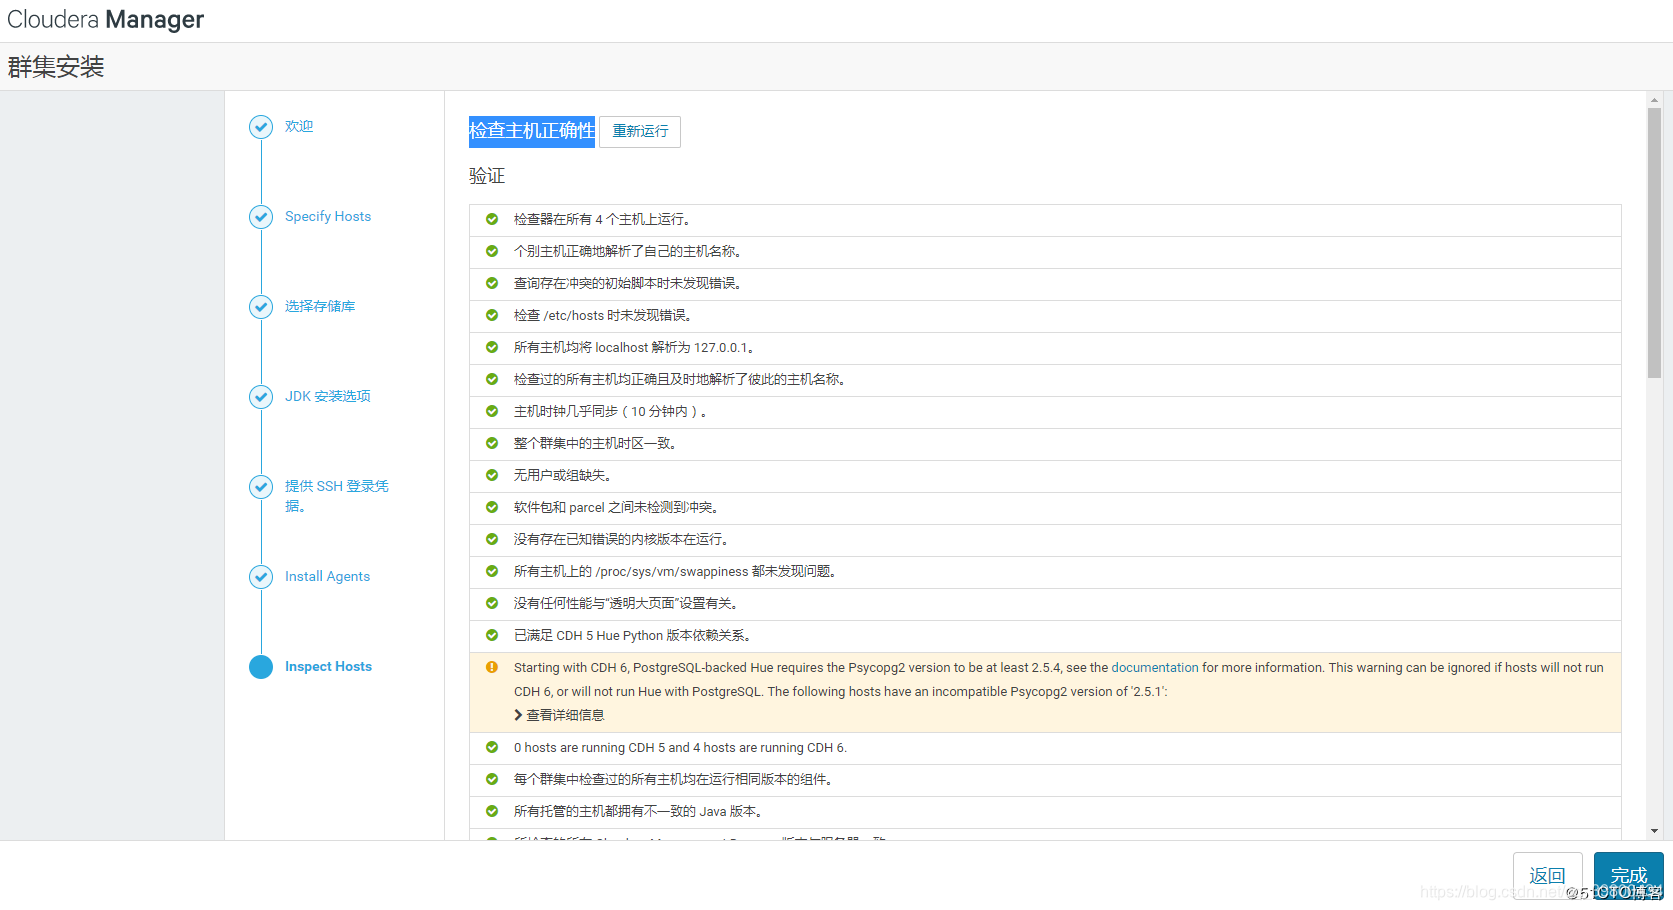Screen dimensions: 1673x910
Task: Go to the Specify Hosts wizard step
Action: 328,217
